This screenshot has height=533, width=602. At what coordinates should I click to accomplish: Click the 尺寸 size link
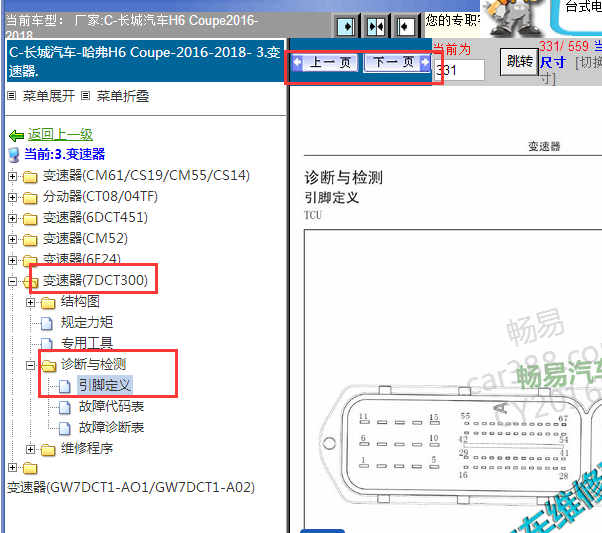553,62
